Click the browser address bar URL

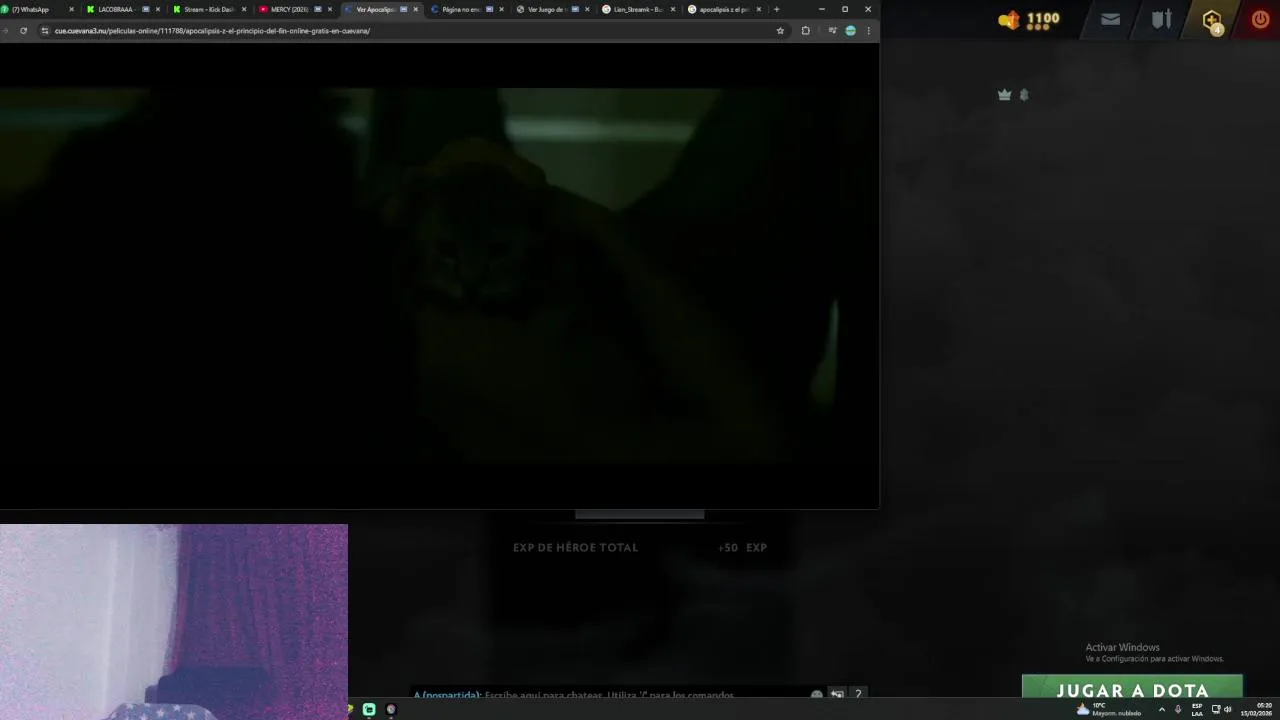[x=212, y=31]
